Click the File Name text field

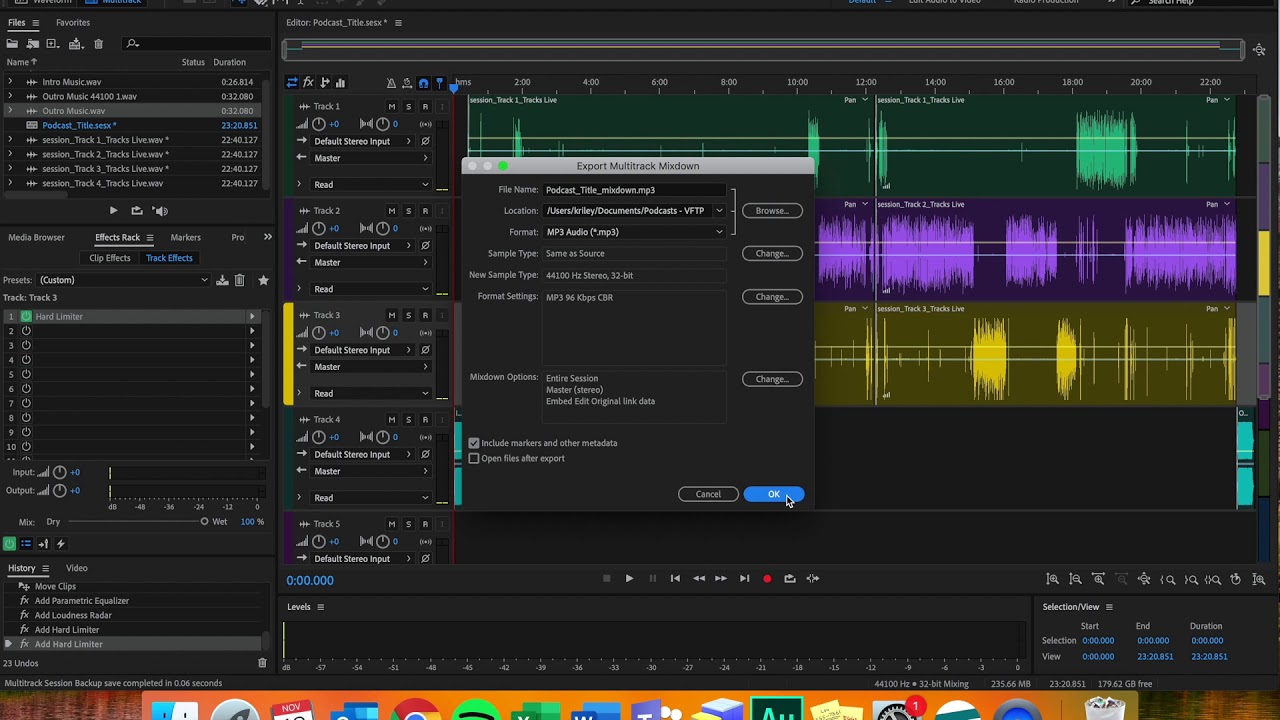coord(634,190)
